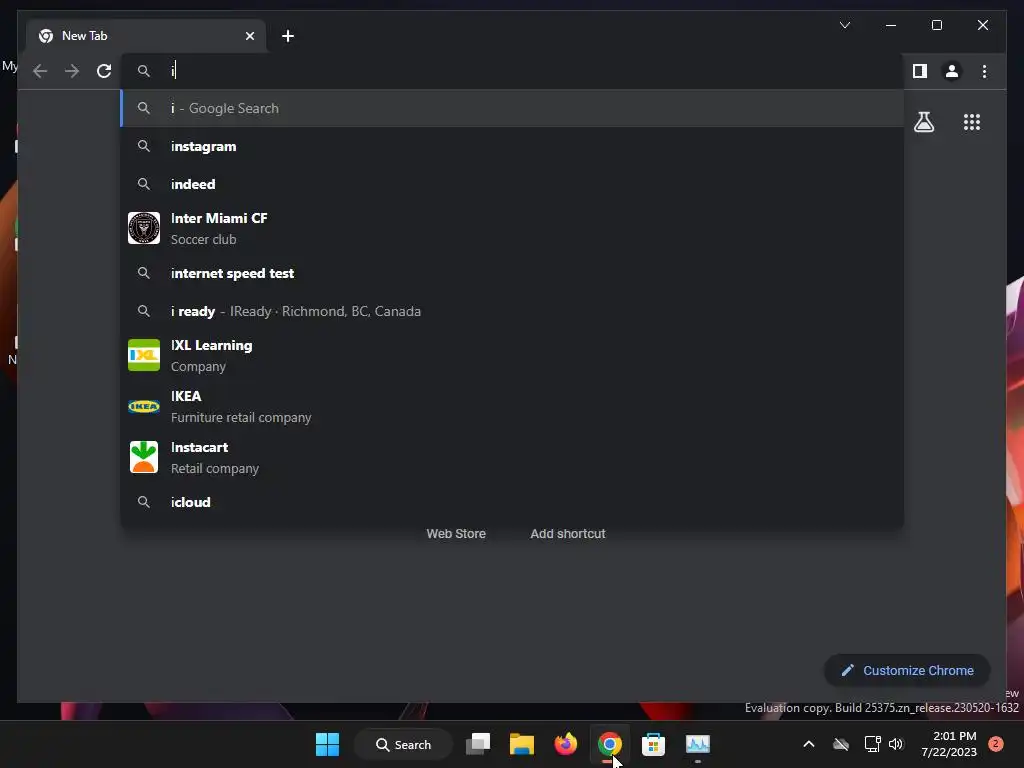Click the Instacart carrot logo
Image resolution: width=1024 pixels, height=768 pixels.
click(x=144, y=457)
